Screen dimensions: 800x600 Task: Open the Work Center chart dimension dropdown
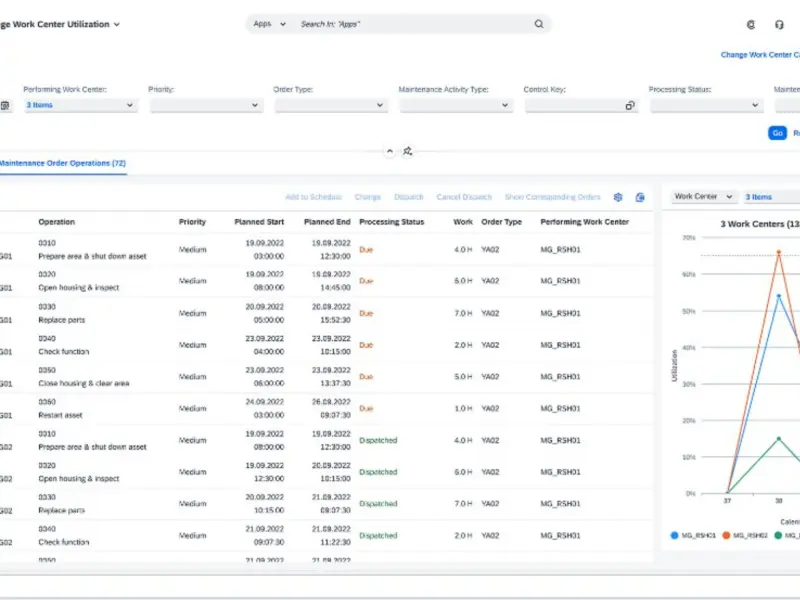[703, 197]
